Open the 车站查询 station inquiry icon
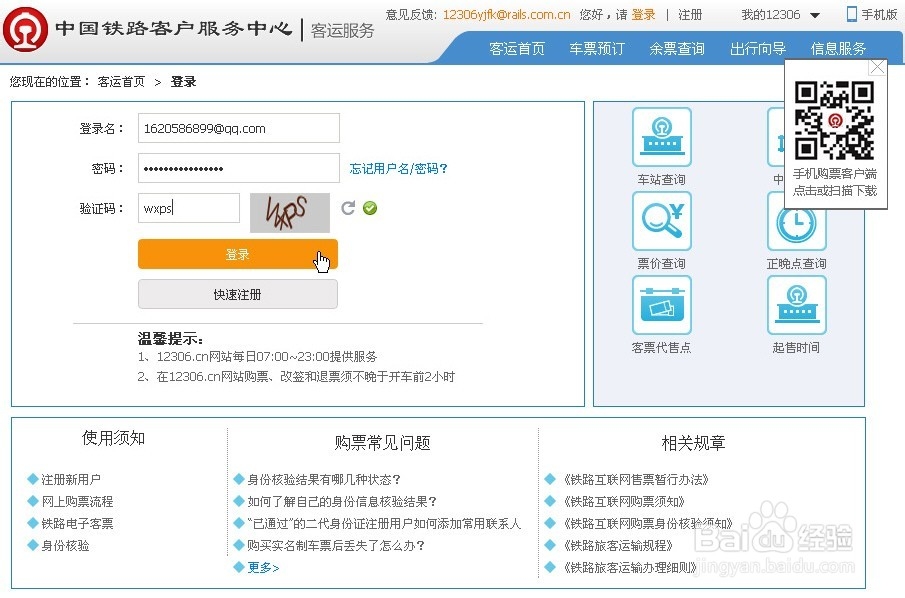This screenshot has width=905, height=598. (660, 137)
